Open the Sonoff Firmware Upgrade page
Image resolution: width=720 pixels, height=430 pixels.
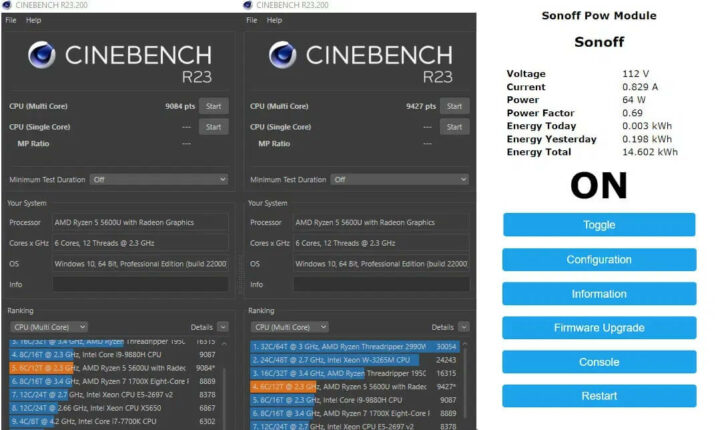pos(598,328)
